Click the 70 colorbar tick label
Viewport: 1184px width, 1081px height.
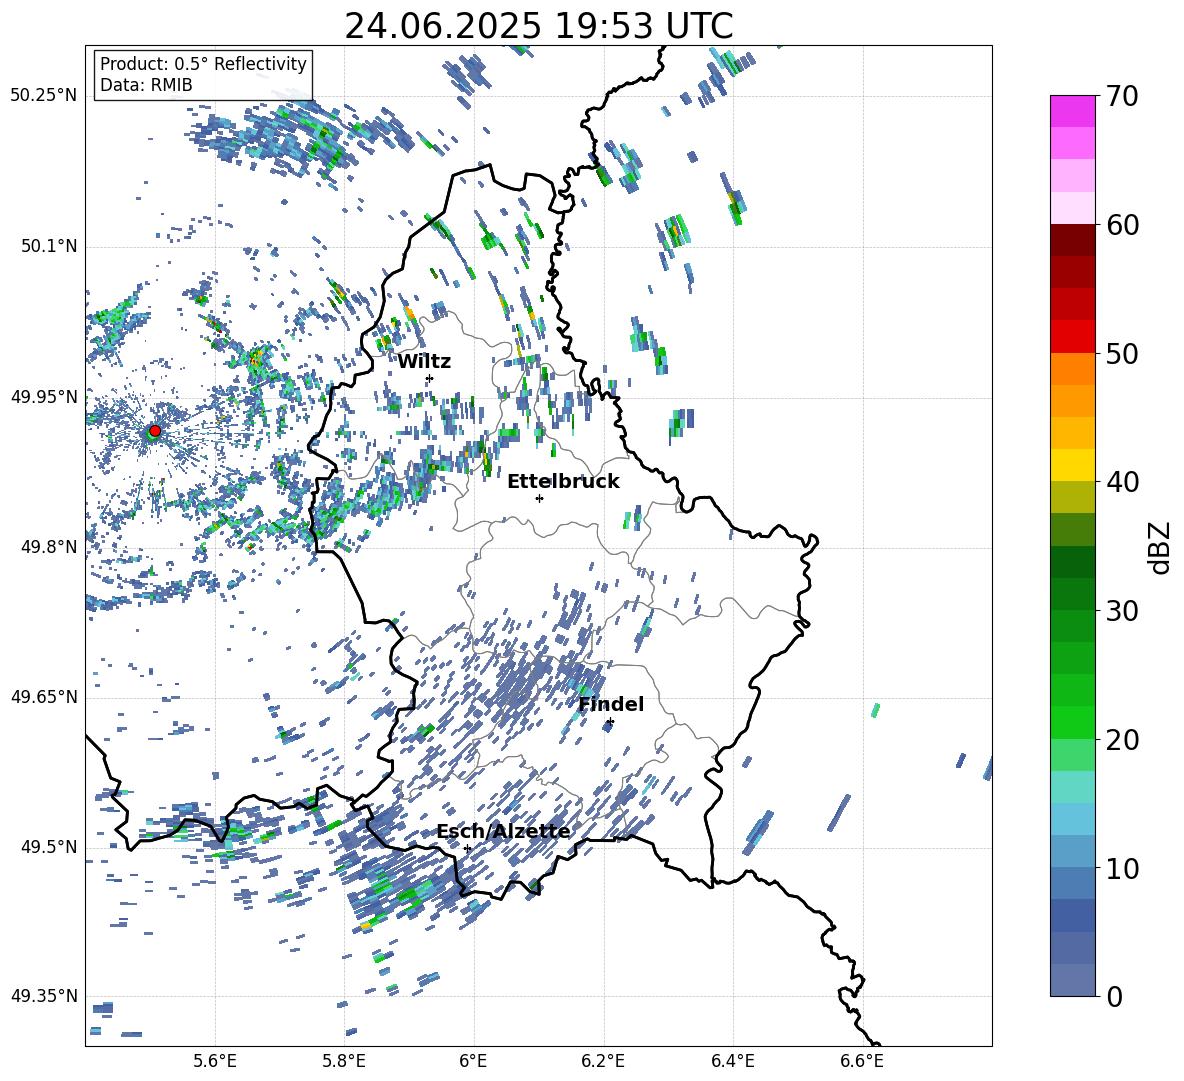(1122, 97)
